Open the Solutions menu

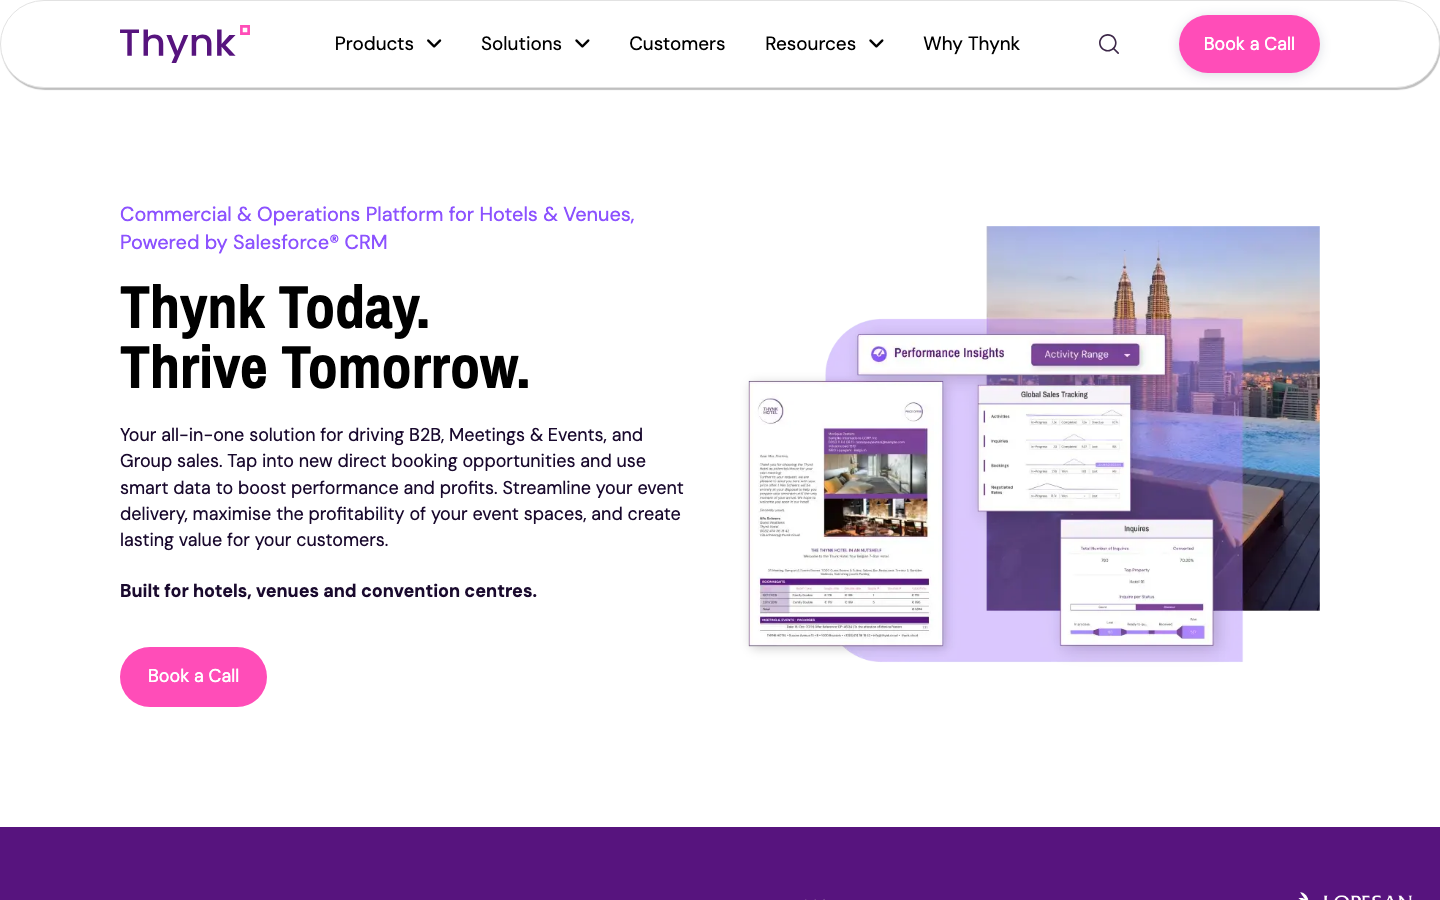[x=521, y=44]
